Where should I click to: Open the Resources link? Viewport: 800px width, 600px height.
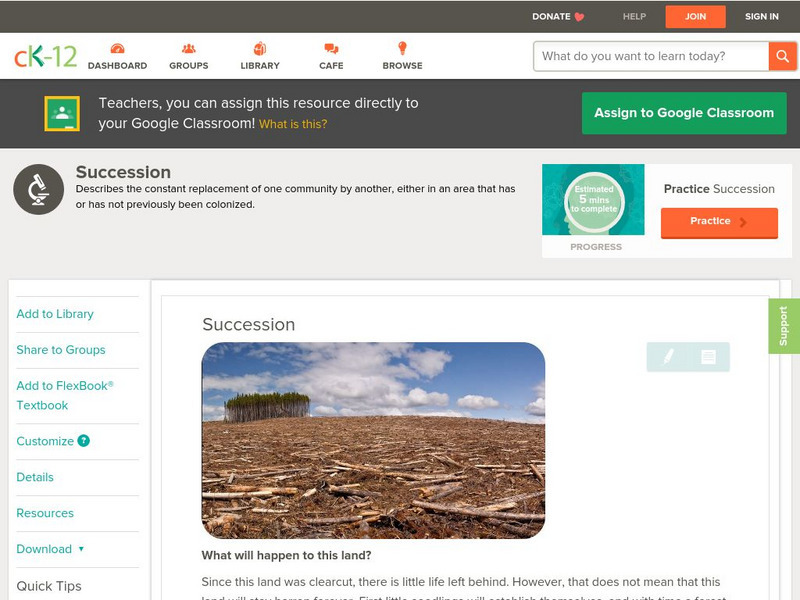pyautogui.click(x=45, y=513)
